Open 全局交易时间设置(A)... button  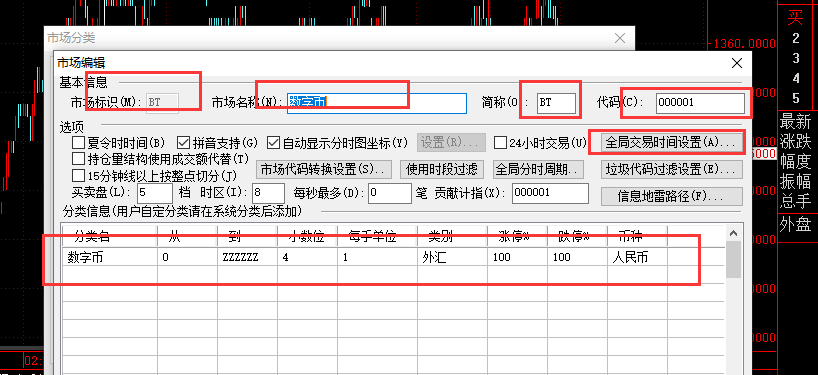click(671, 142)
